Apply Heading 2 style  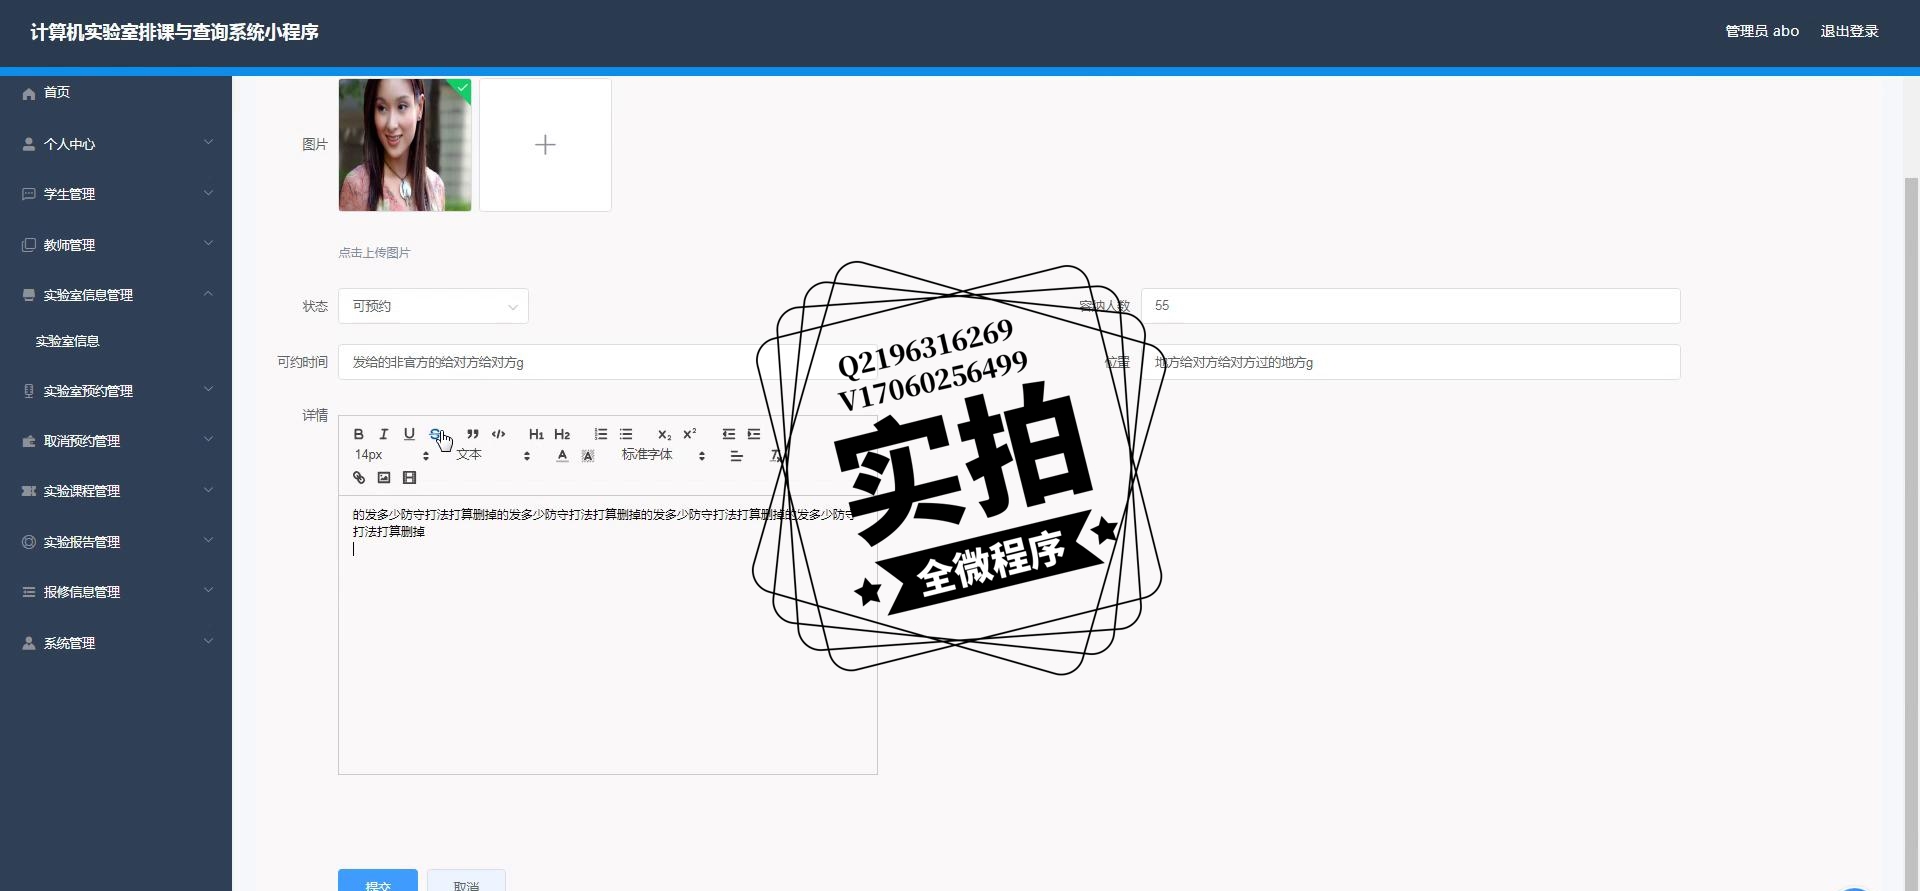tap(562, 434)
